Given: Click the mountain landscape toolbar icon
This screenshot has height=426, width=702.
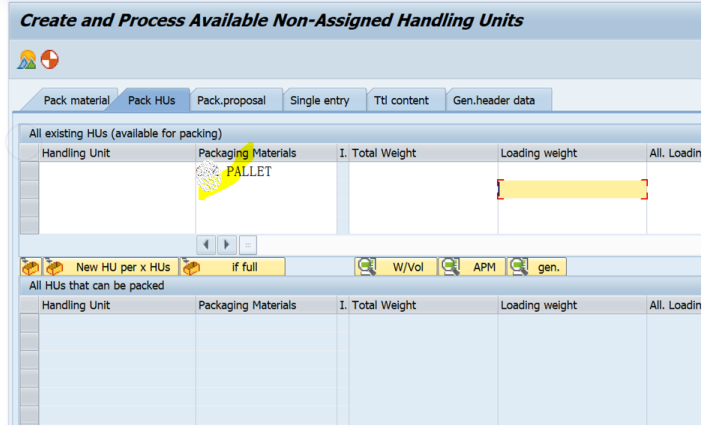Looking at the screenshot, I should click(27, 60).
